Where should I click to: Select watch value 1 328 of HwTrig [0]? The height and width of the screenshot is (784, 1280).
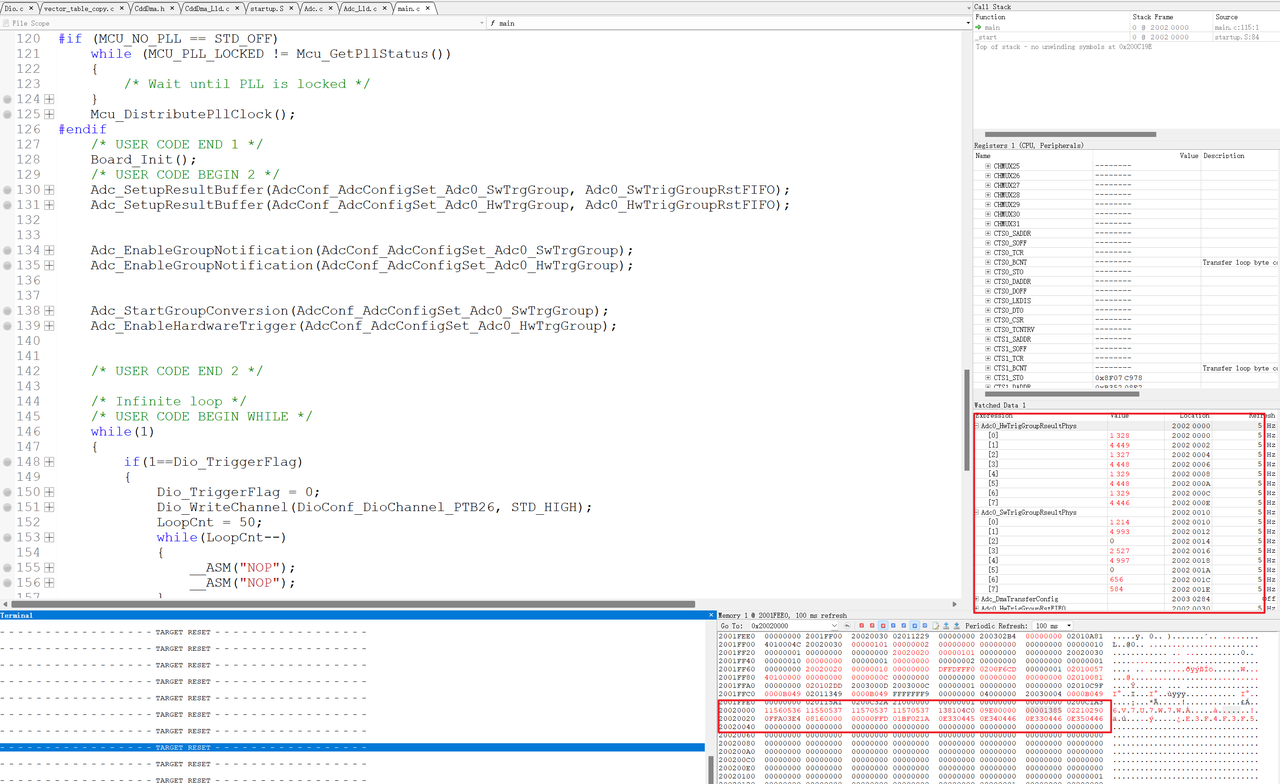tap(1119, 435)
